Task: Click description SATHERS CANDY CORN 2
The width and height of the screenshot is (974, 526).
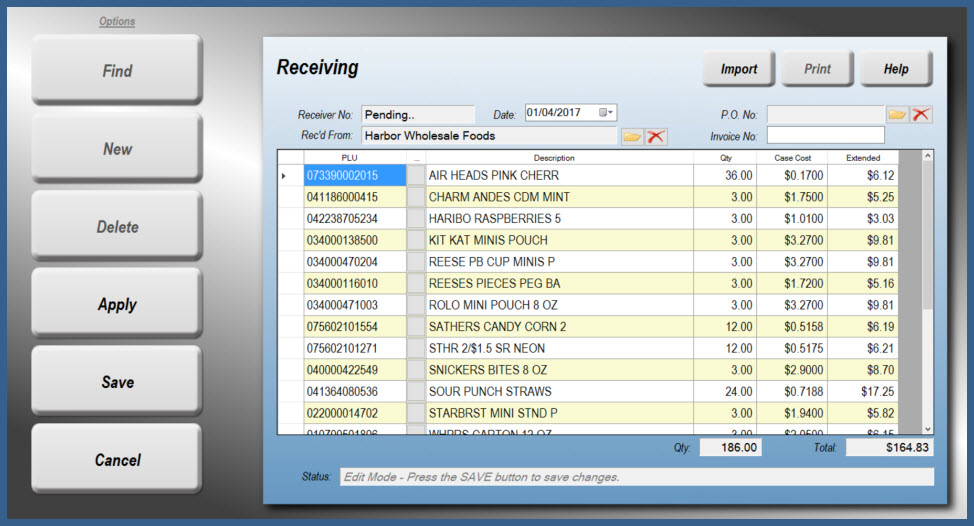Action: click(560, 327)
